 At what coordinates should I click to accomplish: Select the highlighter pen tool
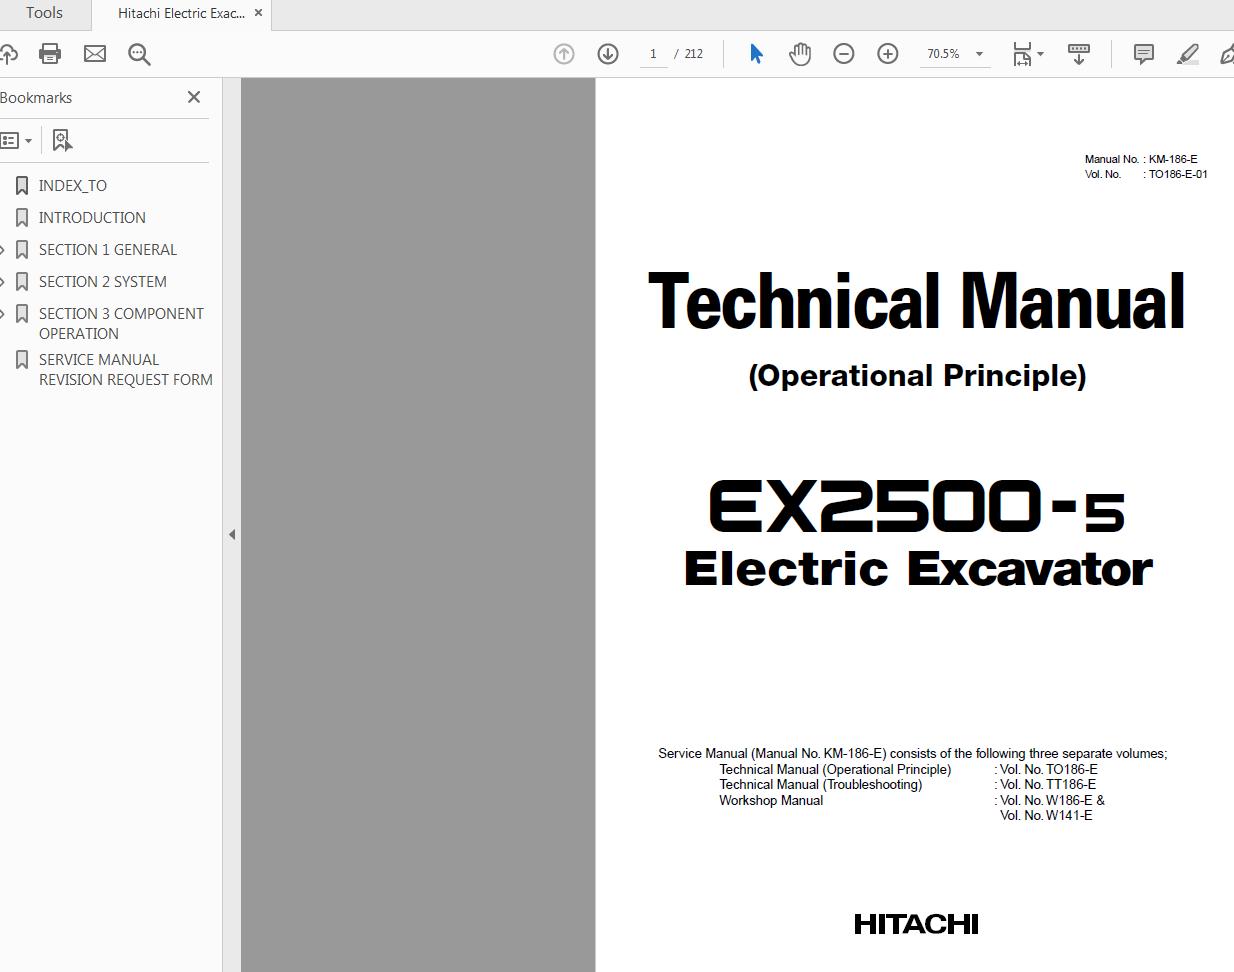pos(1187,54)
